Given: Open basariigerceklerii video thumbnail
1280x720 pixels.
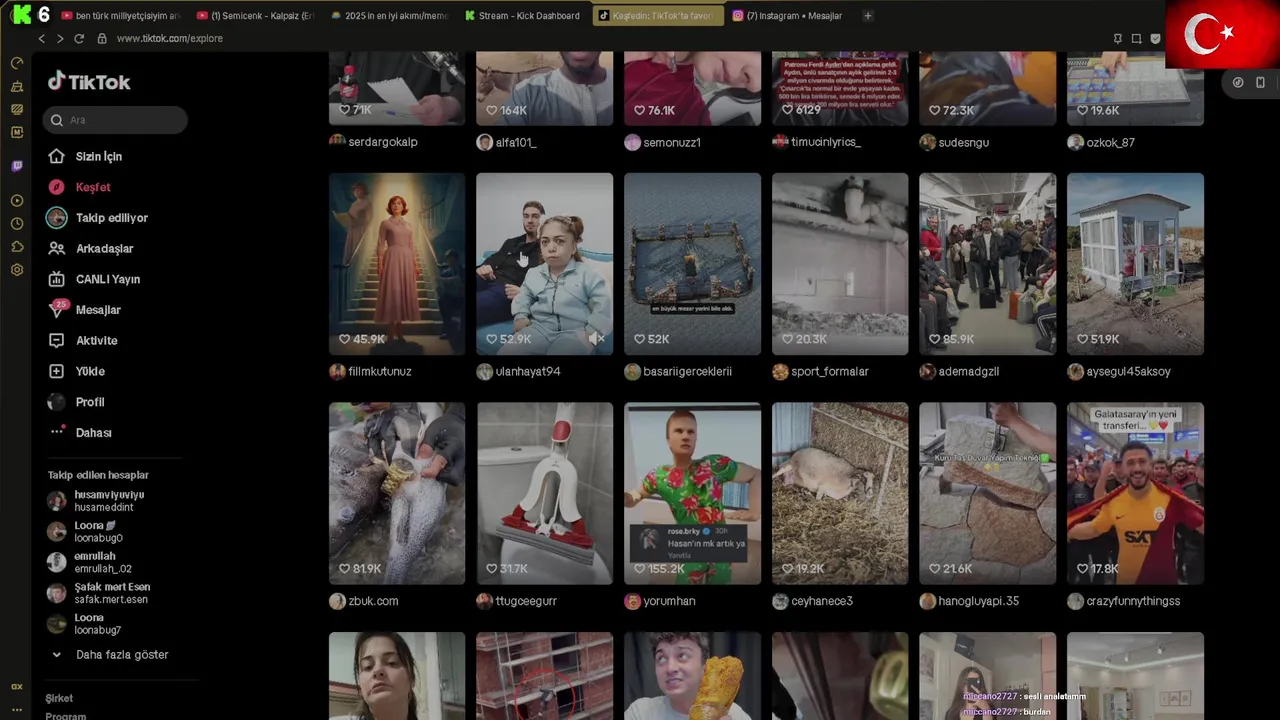Looking at the screenshot, I should 692,264.
